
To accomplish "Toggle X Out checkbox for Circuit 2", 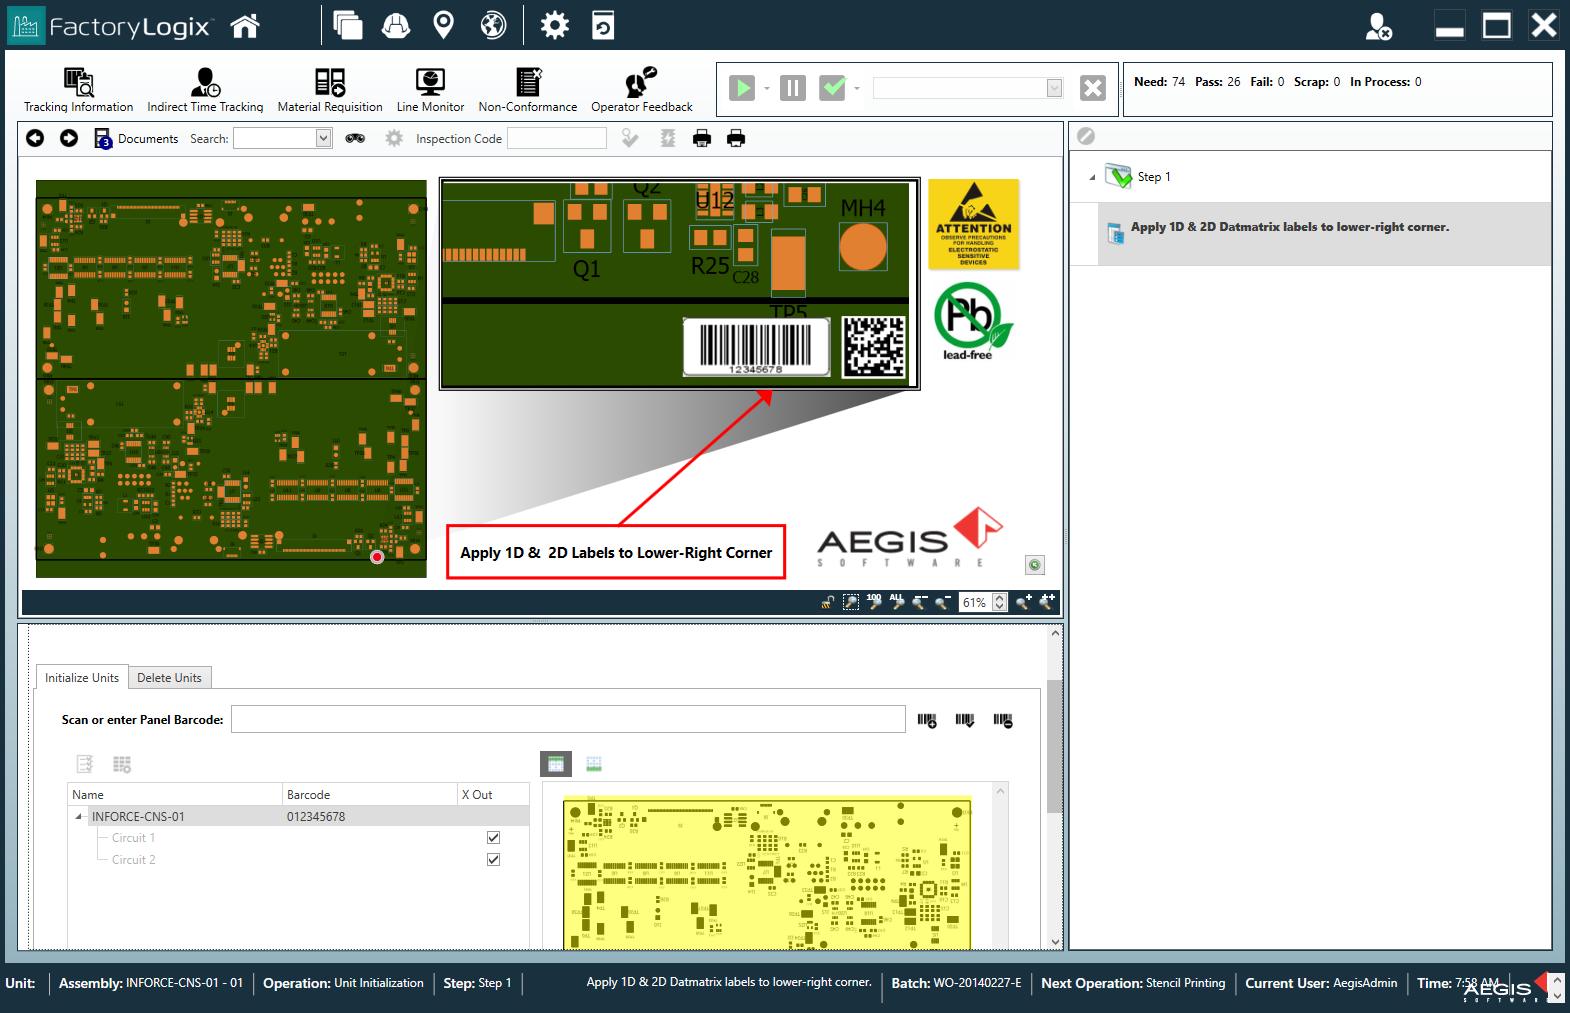I will [x=493, y=860].
